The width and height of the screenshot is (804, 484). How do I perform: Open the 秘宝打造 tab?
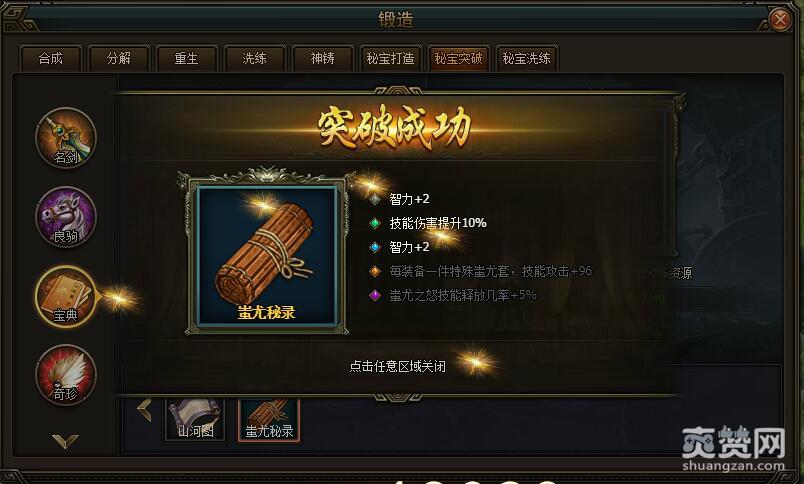tap(391, 58)
